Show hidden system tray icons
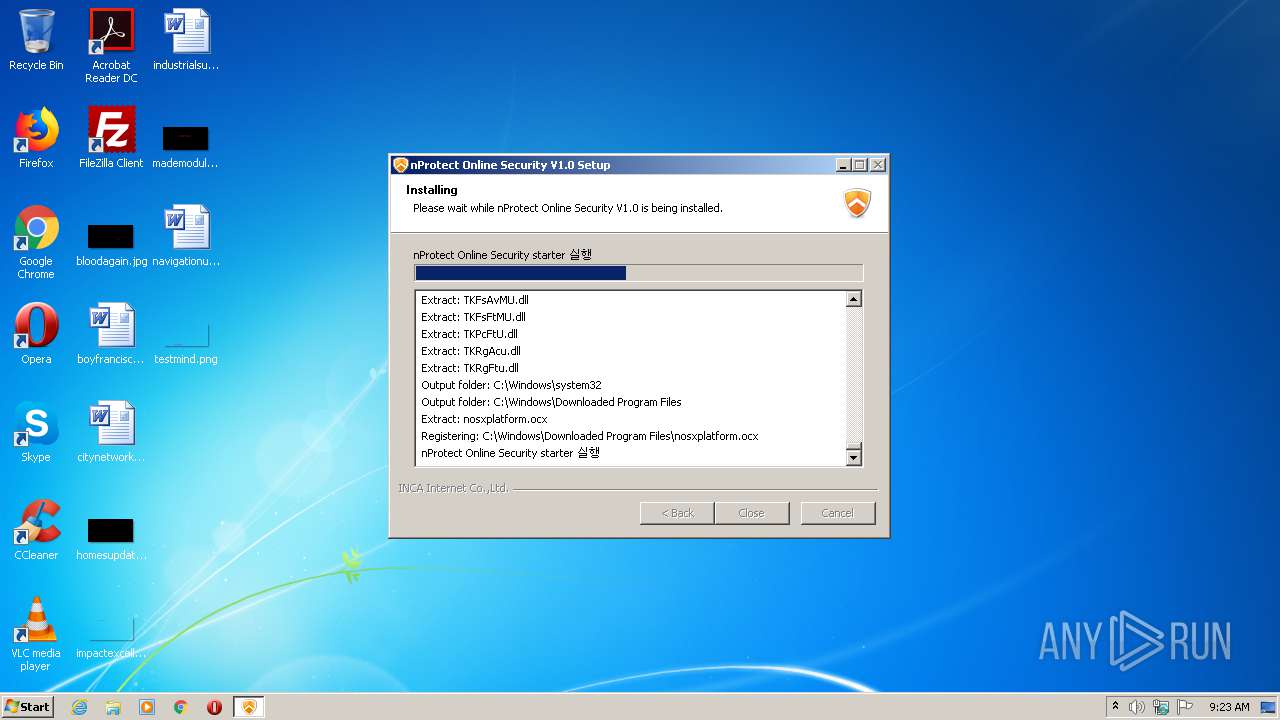Image resolution: width=1280 pixels, height=720 pixels. tap(1115, 707)
